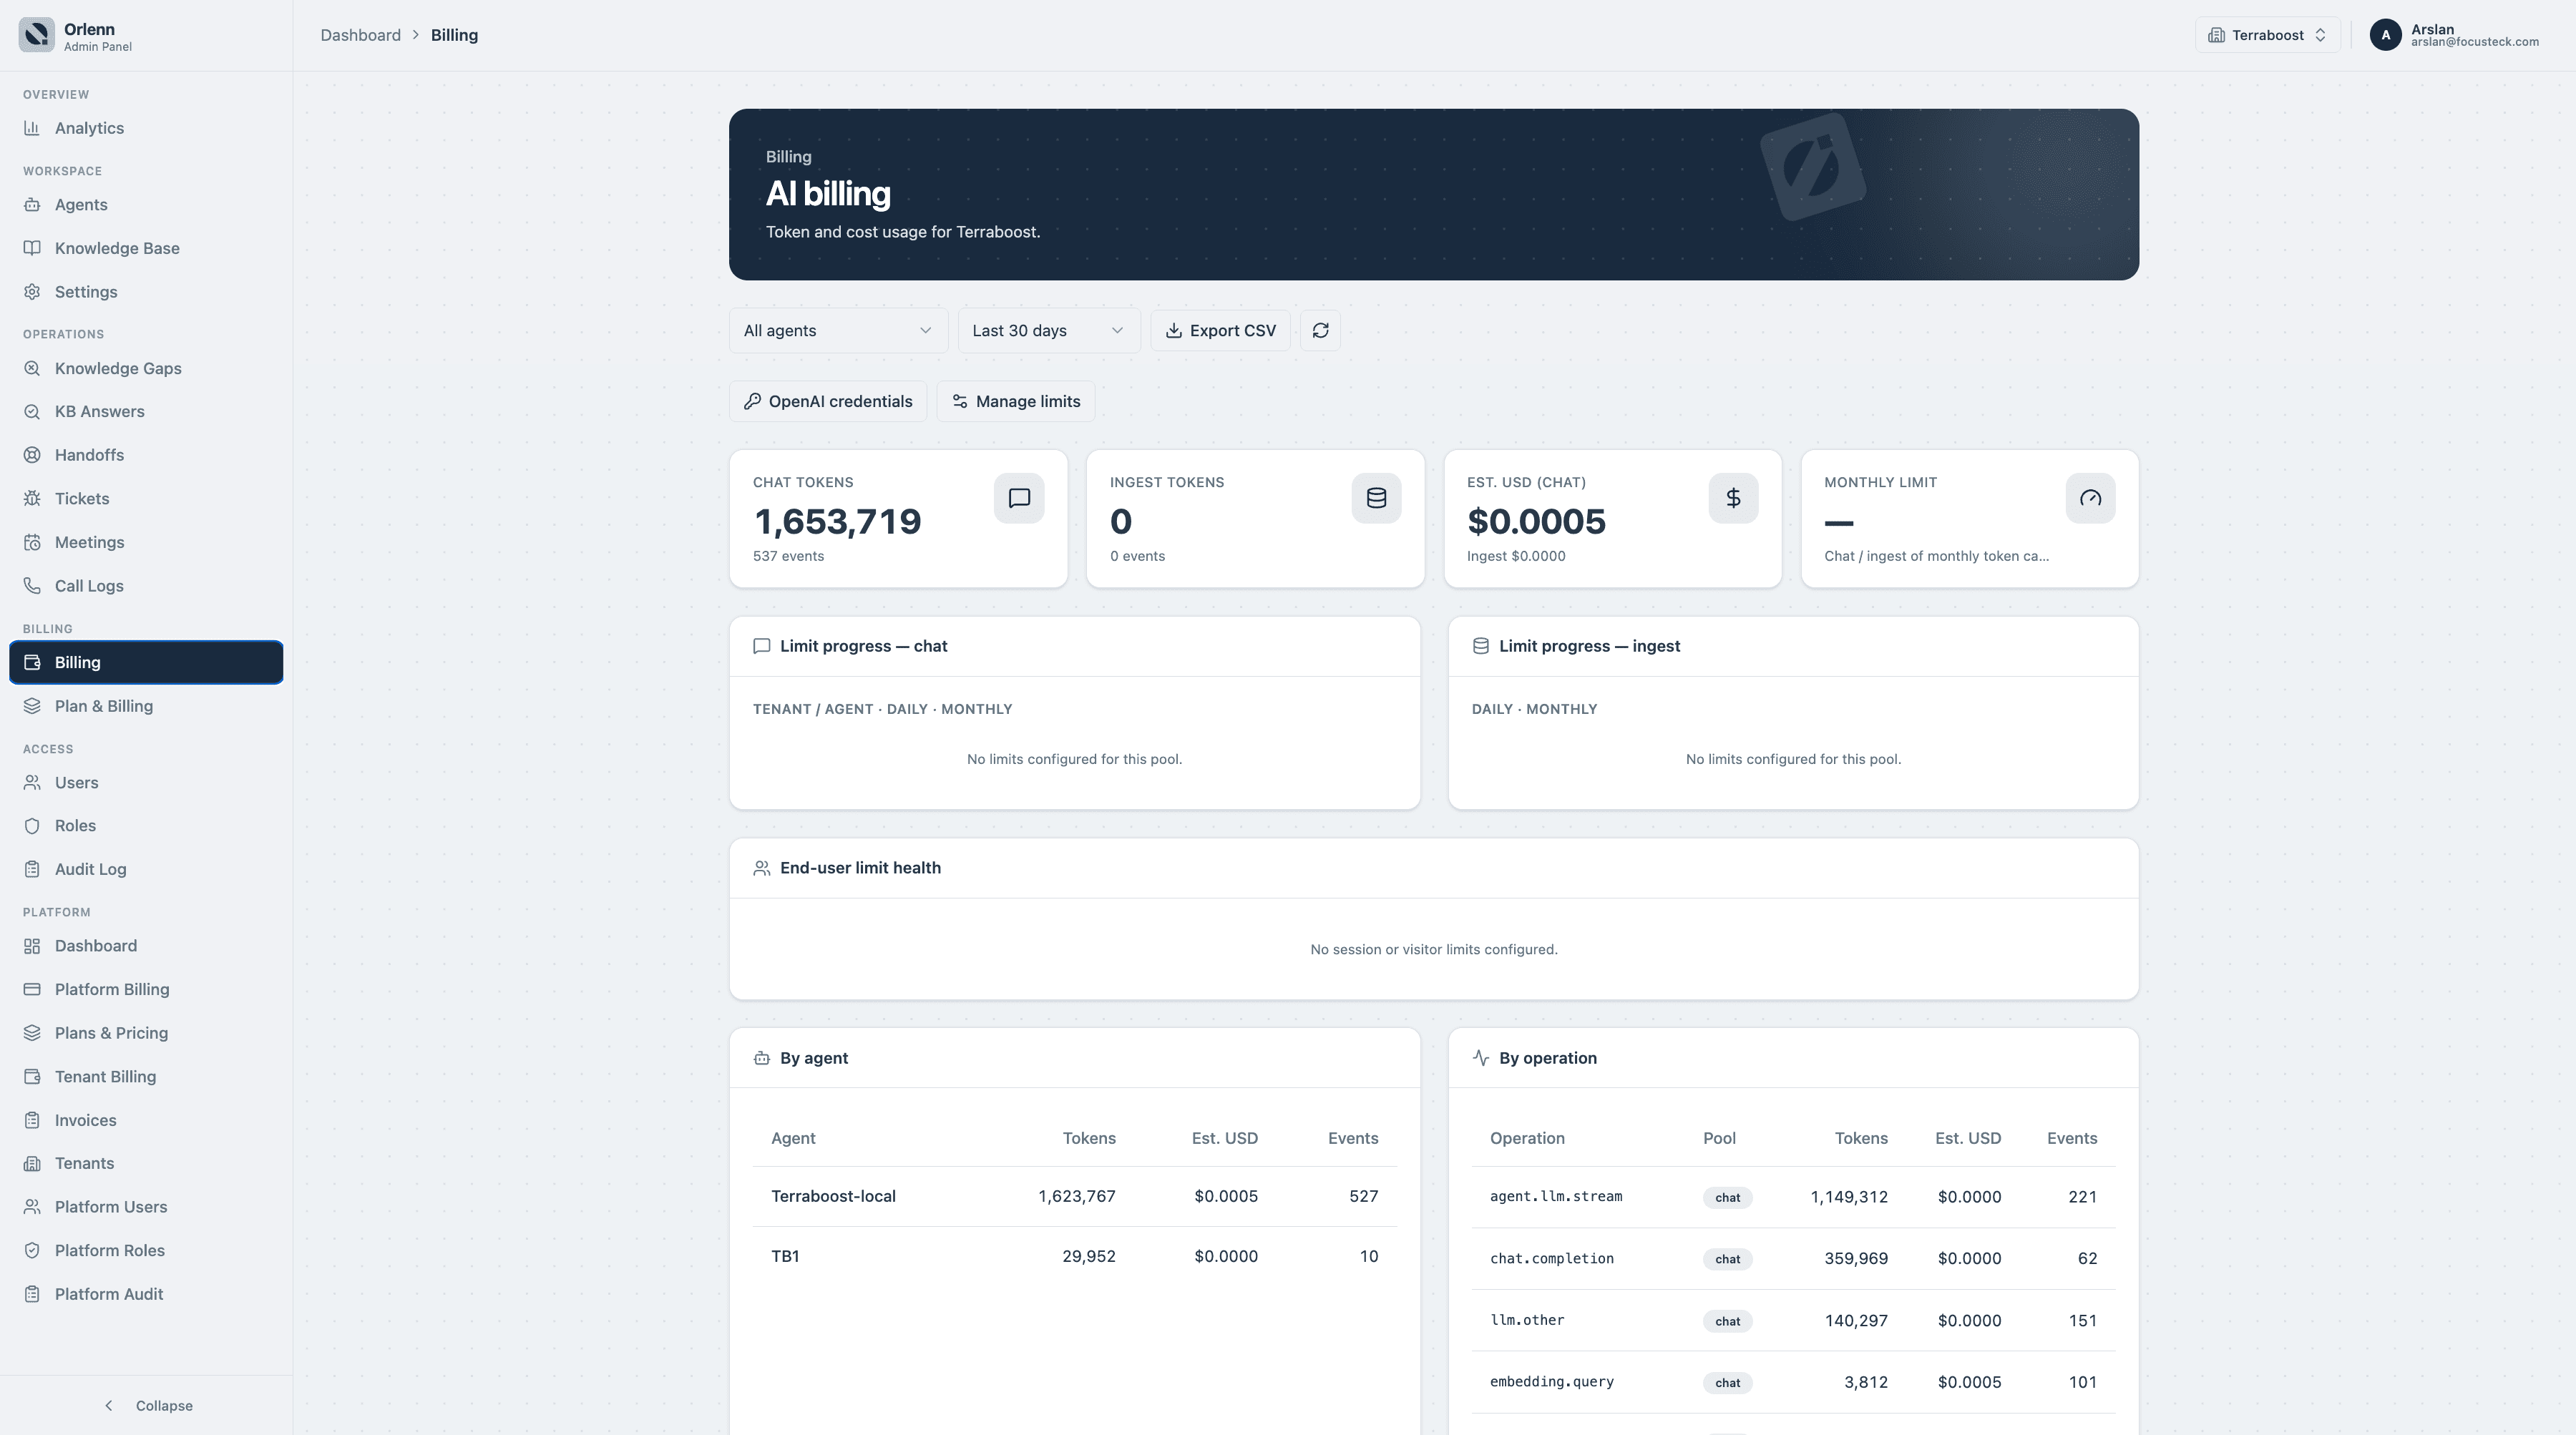The height and width of the screenshot is (1435, 2576).
Task: Click the Est. USD dollar icon
Action: pos(1733,498)
